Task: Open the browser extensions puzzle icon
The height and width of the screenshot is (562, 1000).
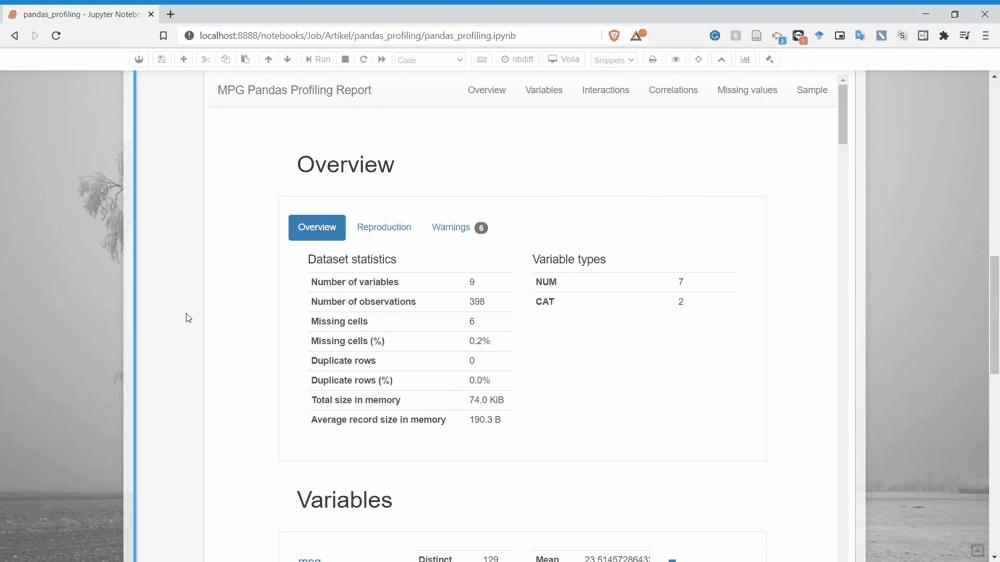Action: point(944,36)
